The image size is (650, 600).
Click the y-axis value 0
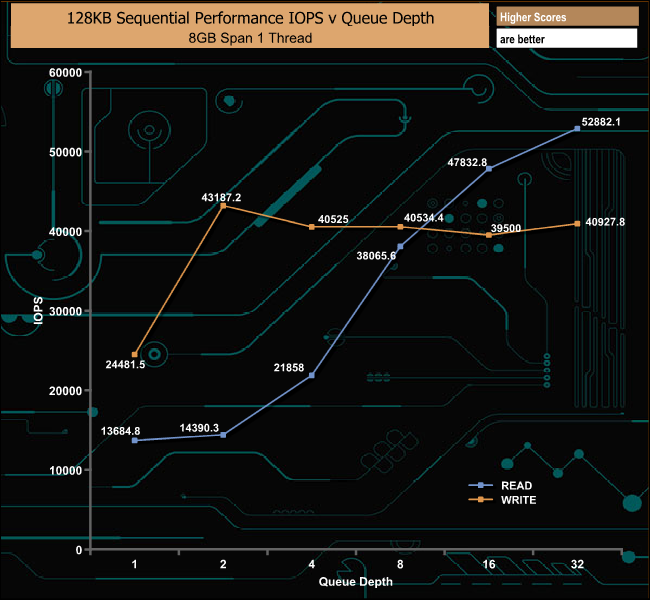pos(79,550)
